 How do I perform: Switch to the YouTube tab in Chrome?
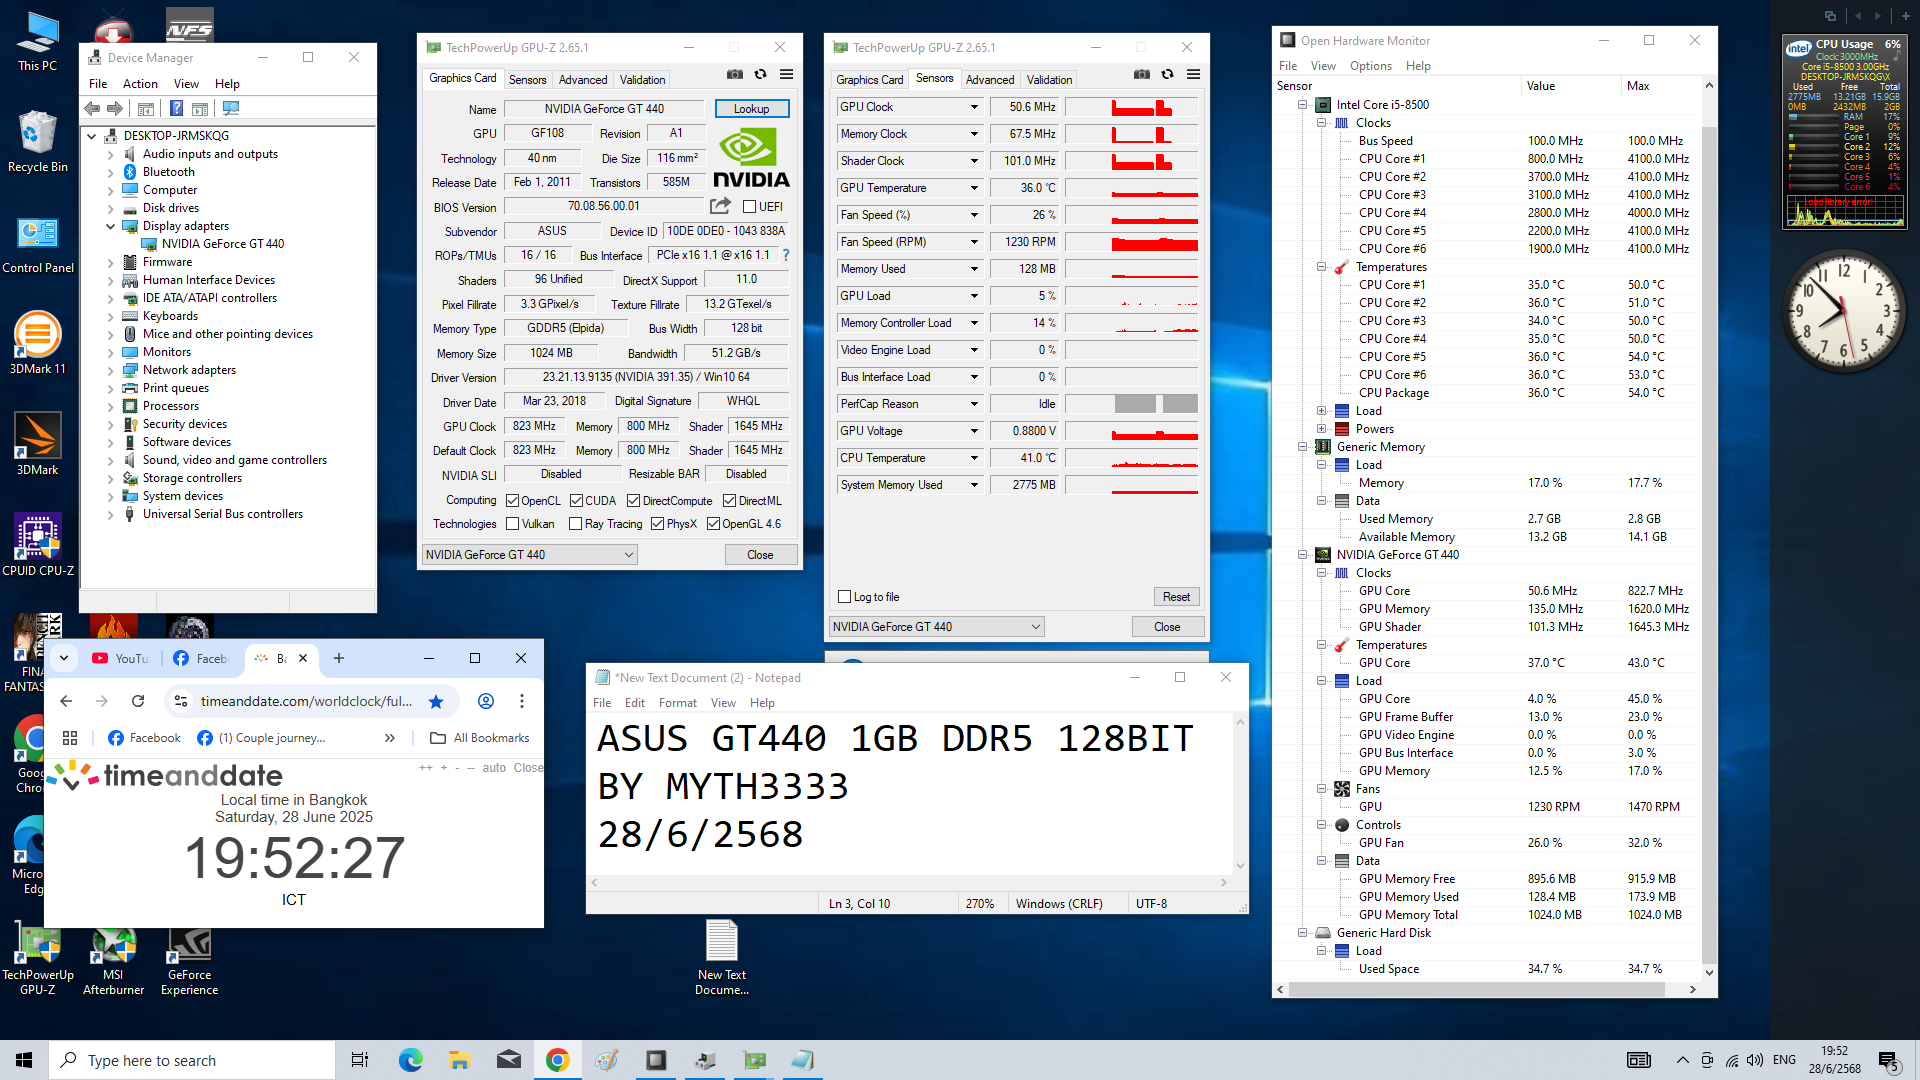tap(121, 658)
